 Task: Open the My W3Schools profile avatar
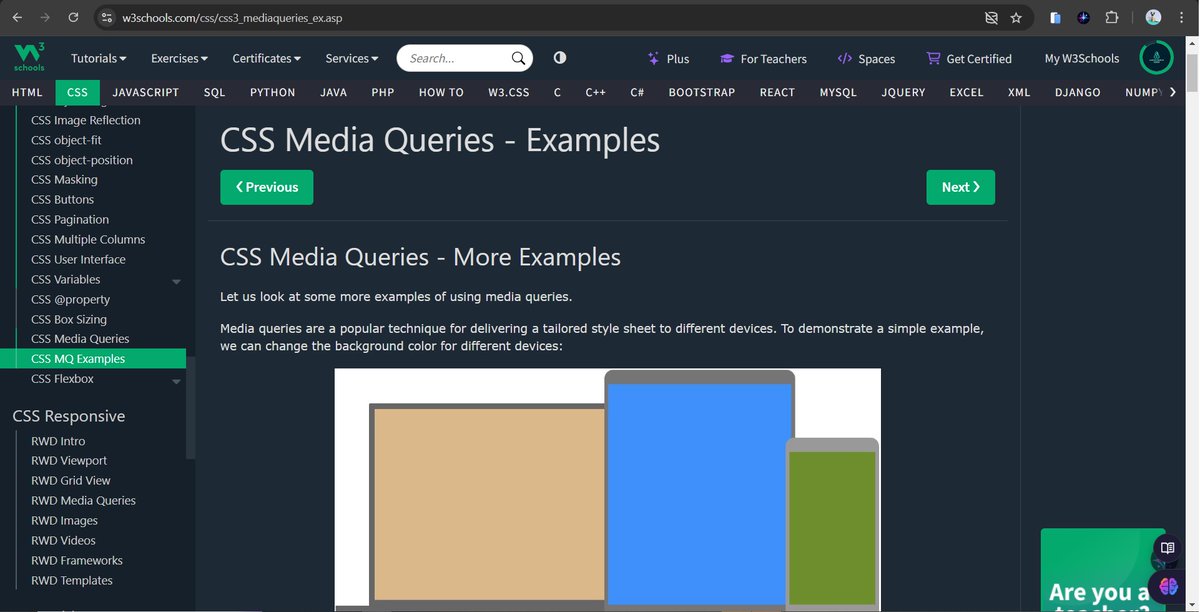click(x=1156, y=57)
